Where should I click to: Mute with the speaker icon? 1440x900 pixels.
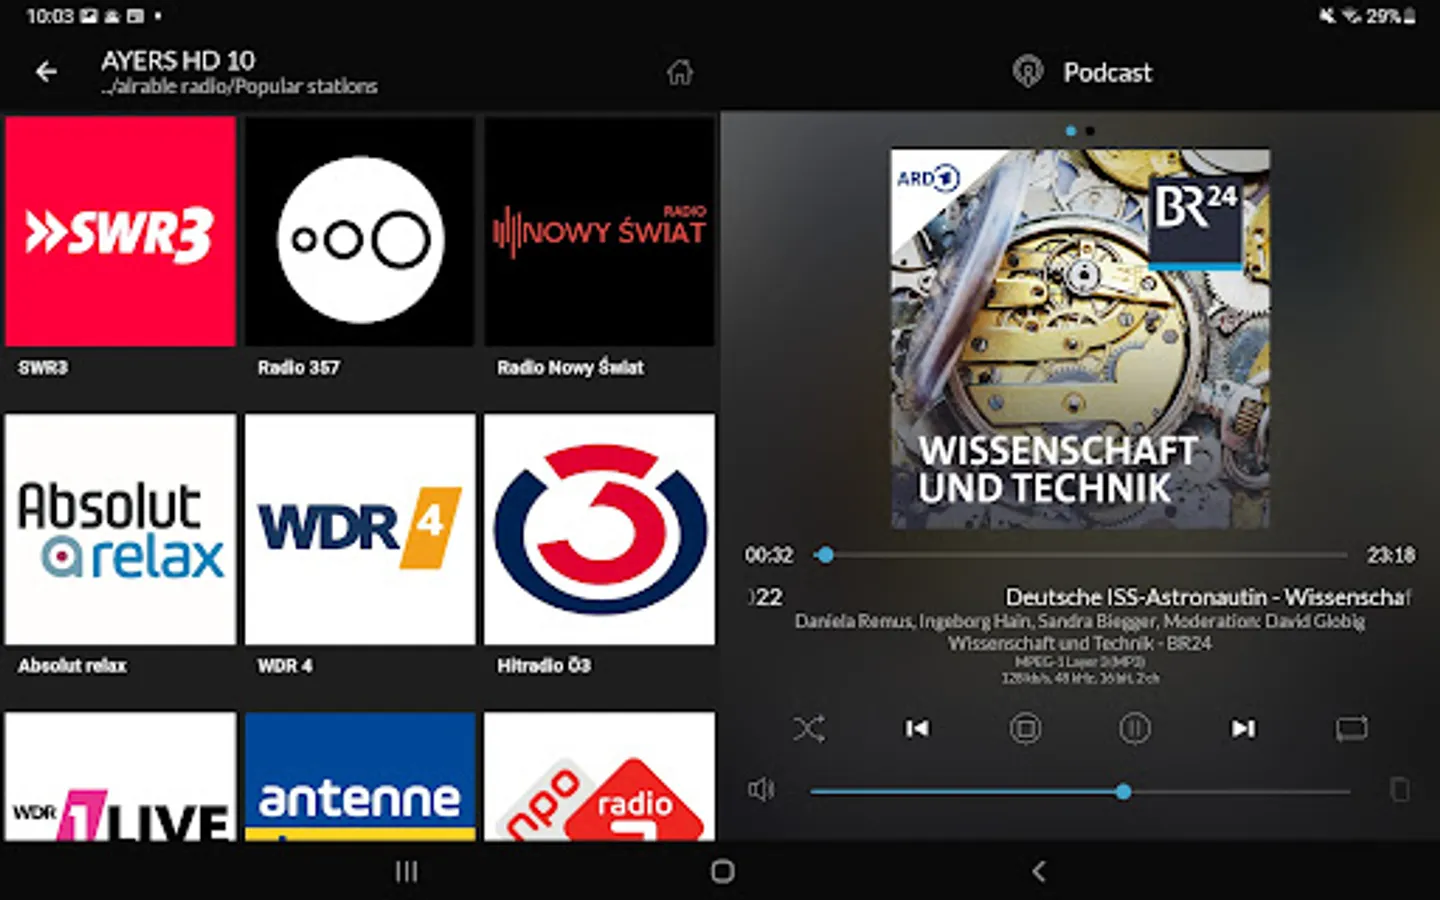click(761, 790)
